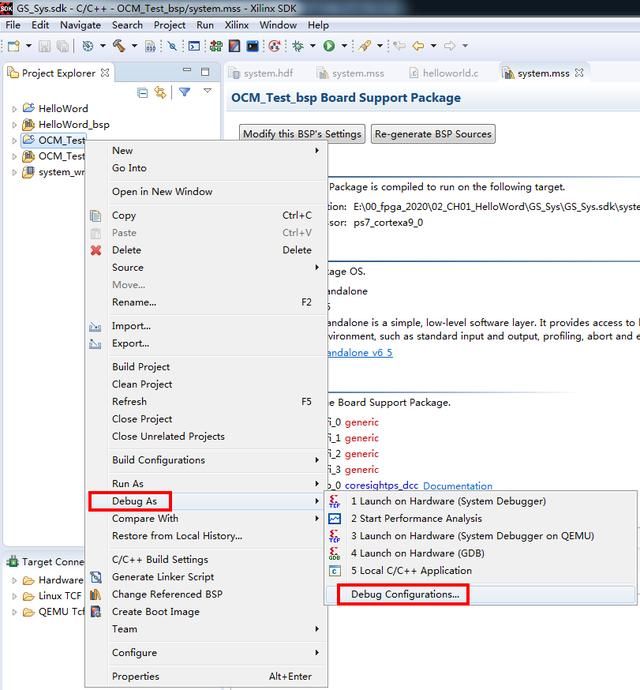
Task: Switch to the inactive system.mss tab
Action: [352, 73]
